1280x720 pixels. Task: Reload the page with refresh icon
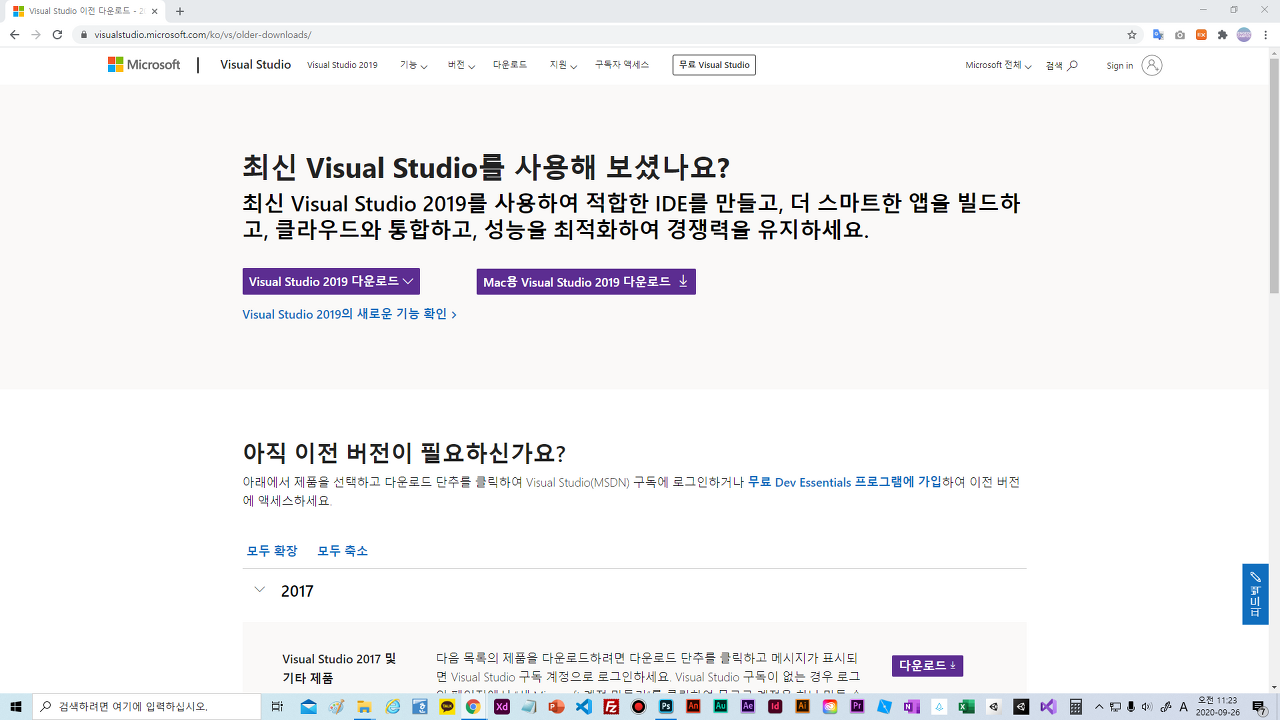pyautogui.click(x=57, y=34)
